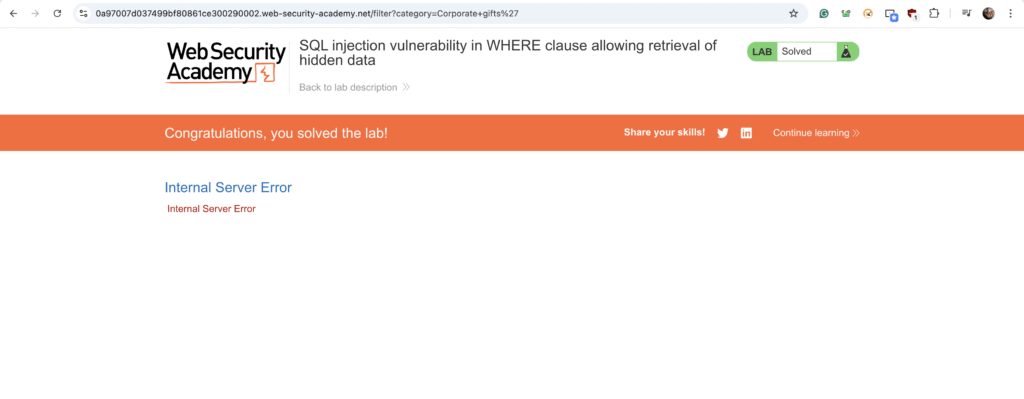Reload the page with the refresh icon
The image size is (1024, 399).
pyautogui.click(x=57, y=13)
